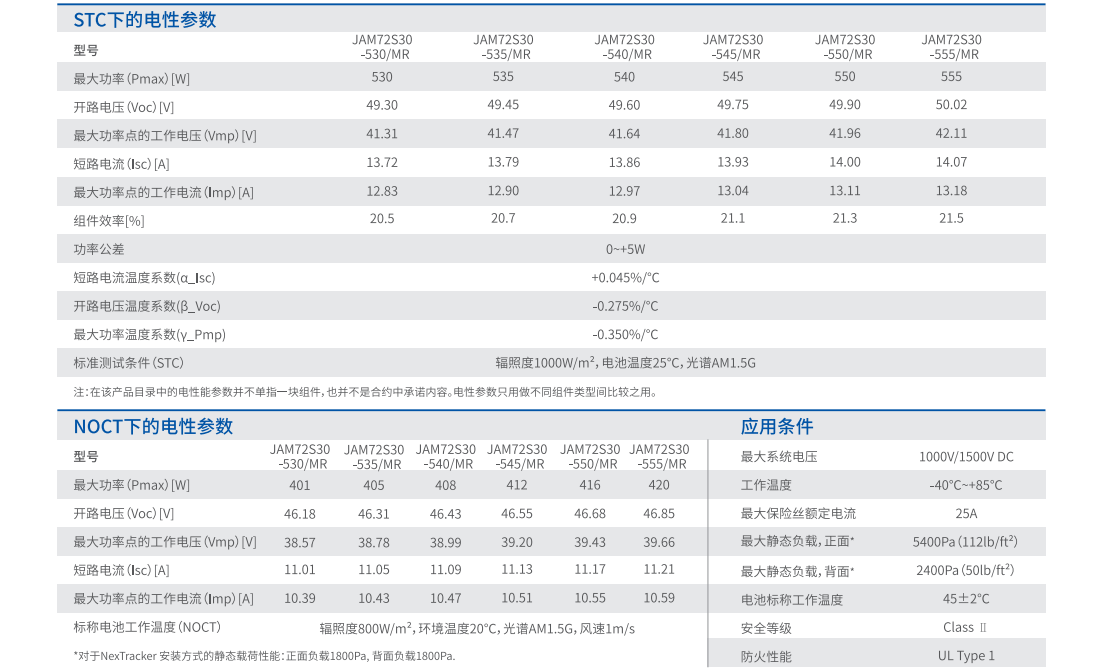Viewport: 1104px width, 672px height.
Task: Select the value '1000V/1500V DC'
Action: point(966,457)
